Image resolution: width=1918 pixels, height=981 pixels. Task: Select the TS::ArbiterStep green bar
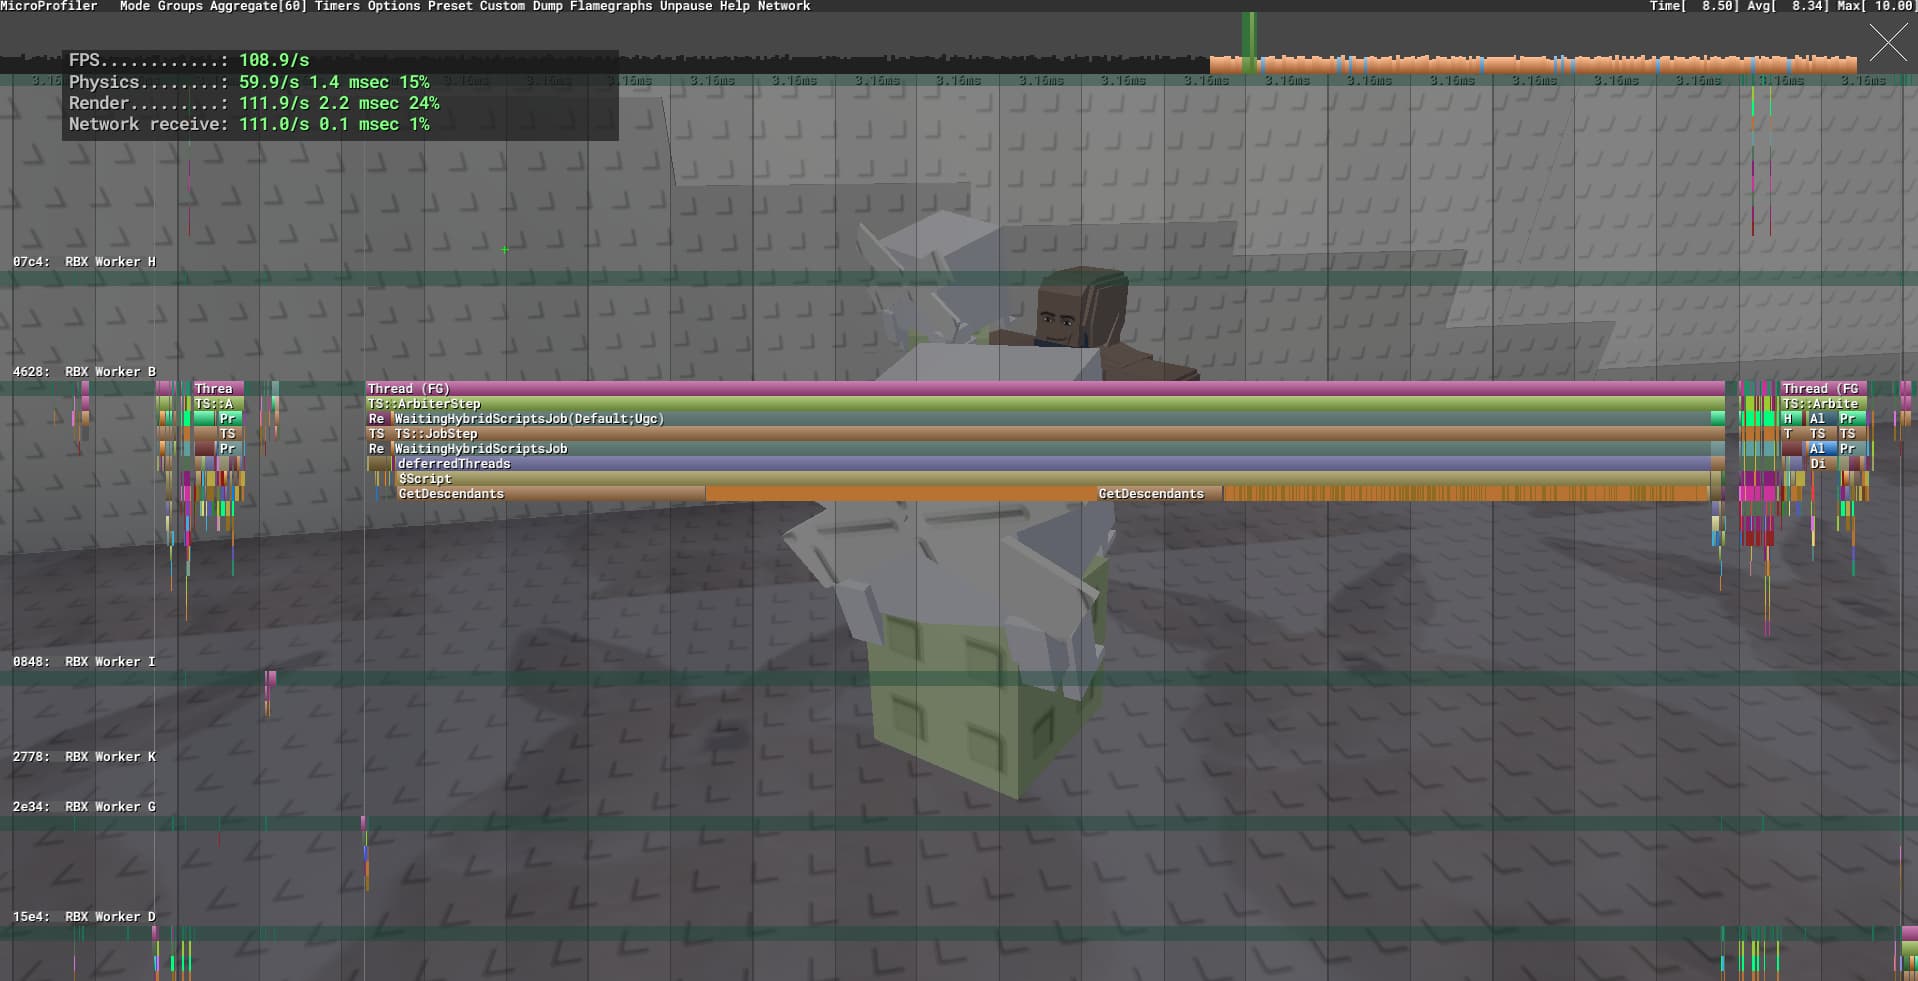point(1045,403)
